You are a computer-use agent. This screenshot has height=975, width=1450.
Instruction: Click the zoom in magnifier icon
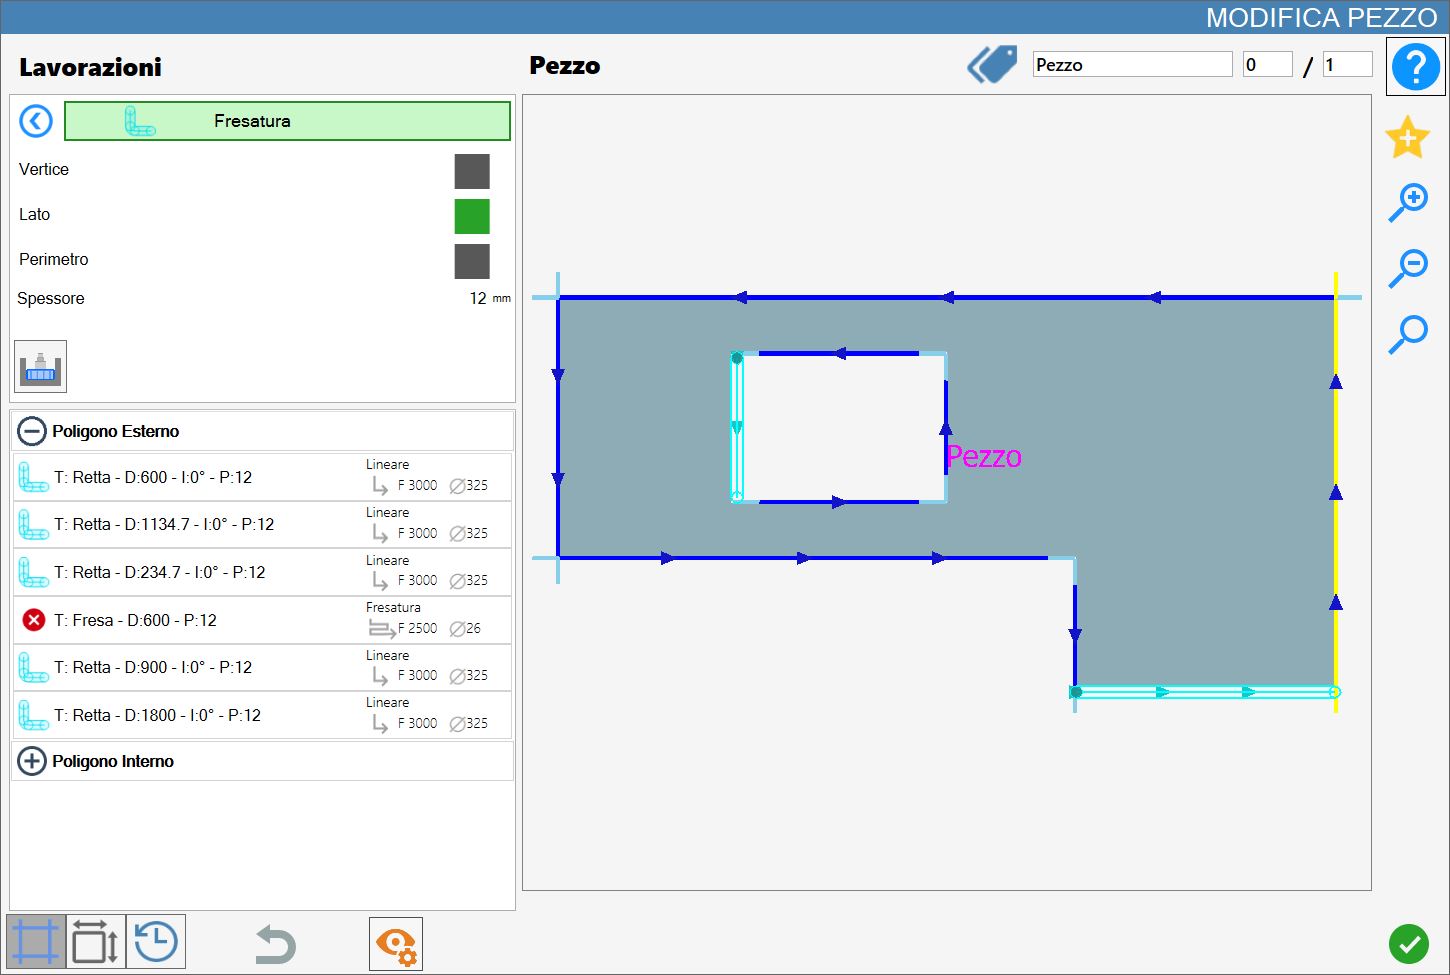coord(1408,203)
